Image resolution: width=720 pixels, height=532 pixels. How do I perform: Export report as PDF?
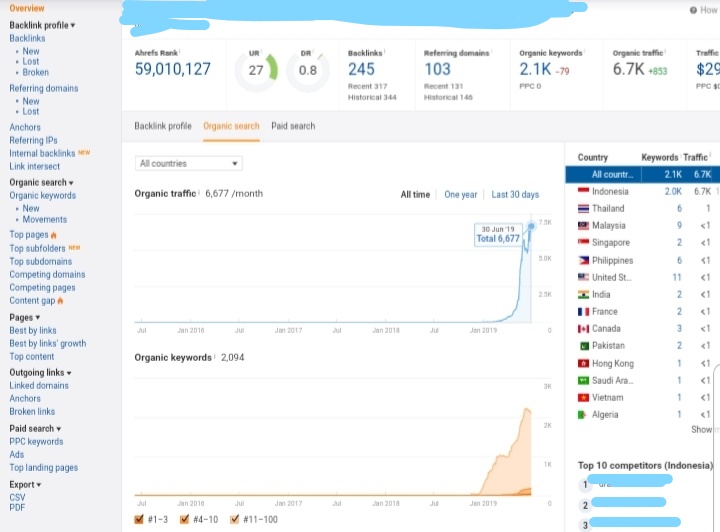click(x=17, y=508)
